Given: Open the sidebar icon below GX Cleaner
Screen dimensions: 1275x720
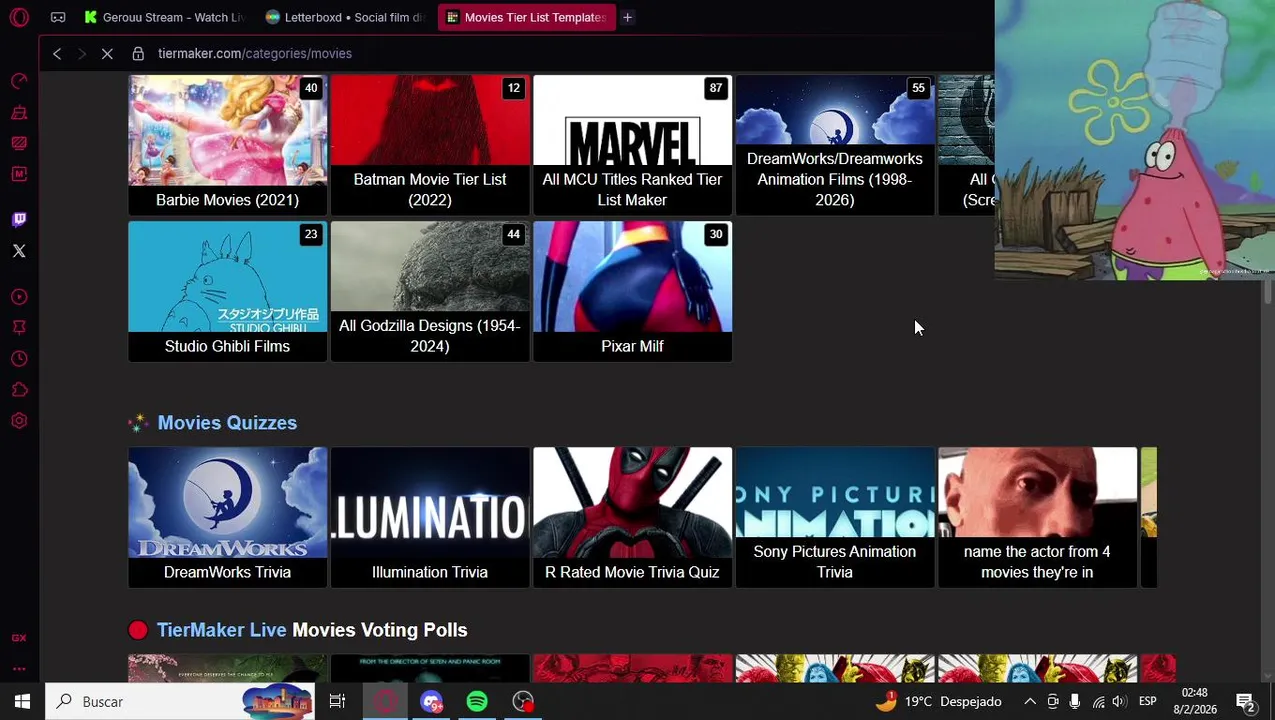Looking at the screenshot, I should (x=19, y=143).
